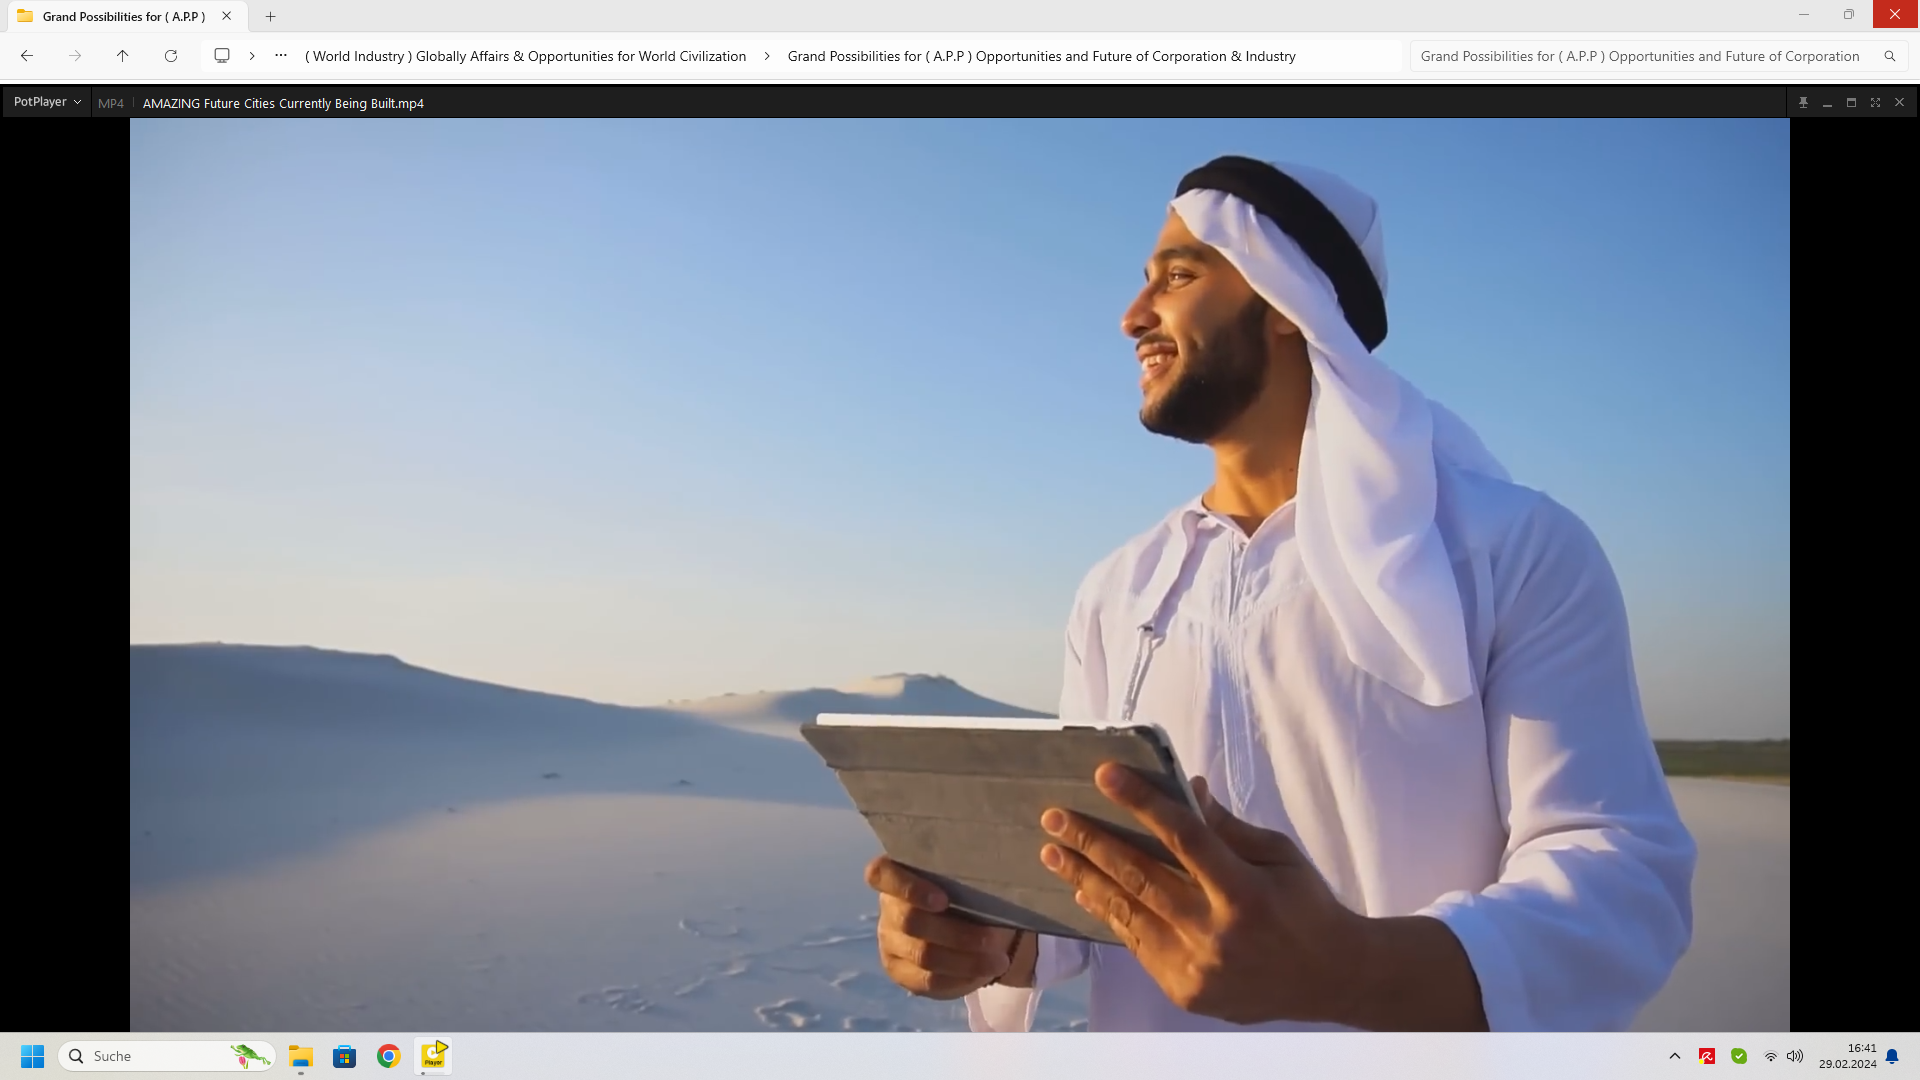Show hidden system tray icons
This screenshot has height=1080, width=1920.
click(1675, 1056)
